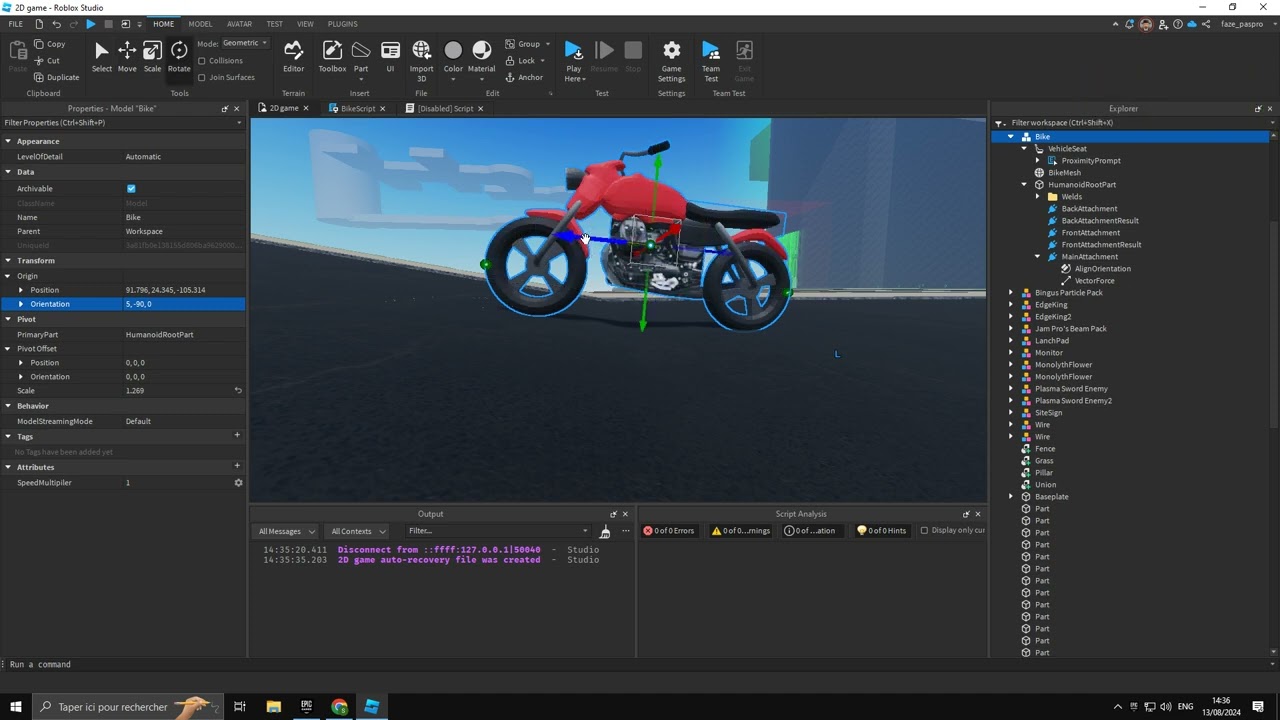Expand the Position property arrow under Origin
Image resolution: width=1280 pixels, height=720 pixels.
tap(21, 290)
